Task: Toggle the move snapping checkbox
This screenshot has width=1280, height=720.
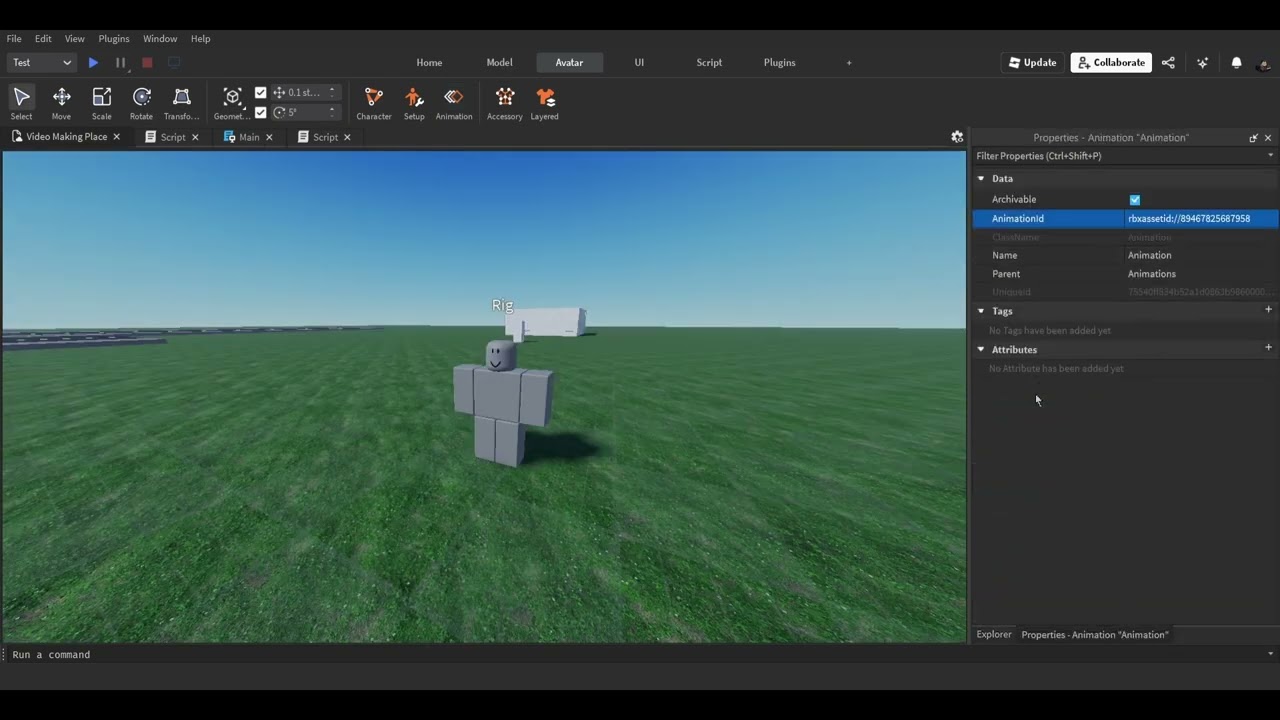Action: pos(261,92)
